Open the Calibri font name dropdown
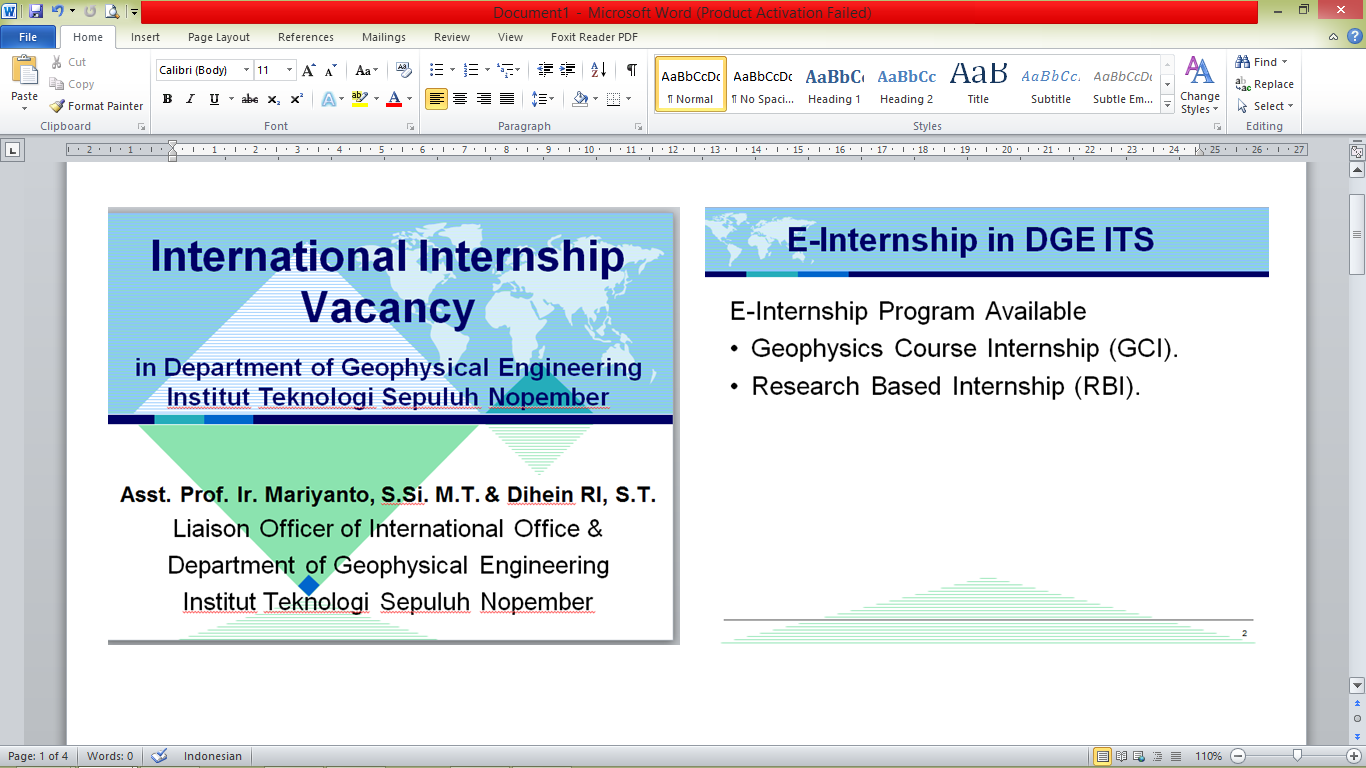The height and width of the screenshot is (768, 1366). tap(246, 70)
